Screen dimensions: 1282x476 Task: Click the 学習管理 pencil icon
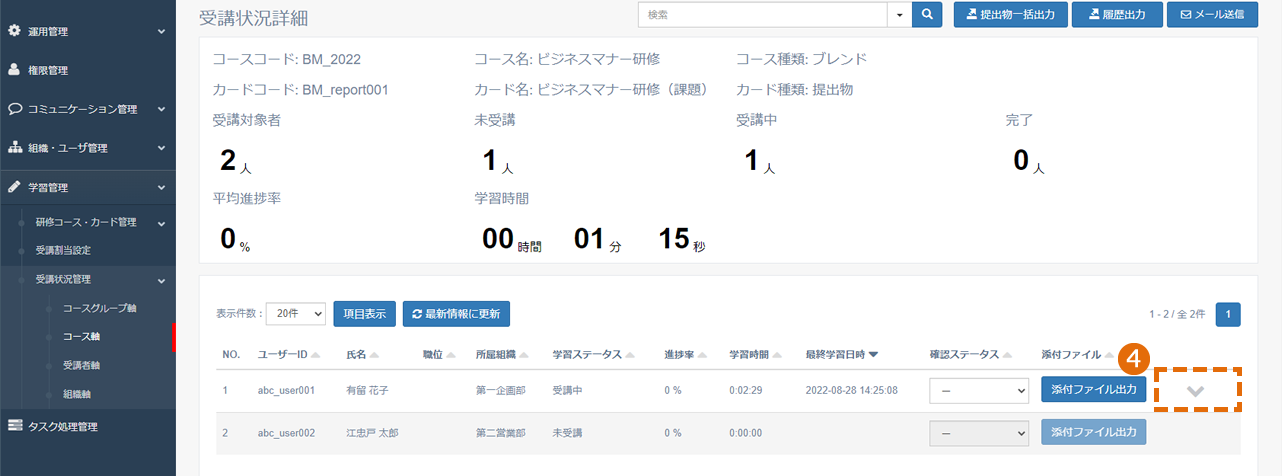14,186
